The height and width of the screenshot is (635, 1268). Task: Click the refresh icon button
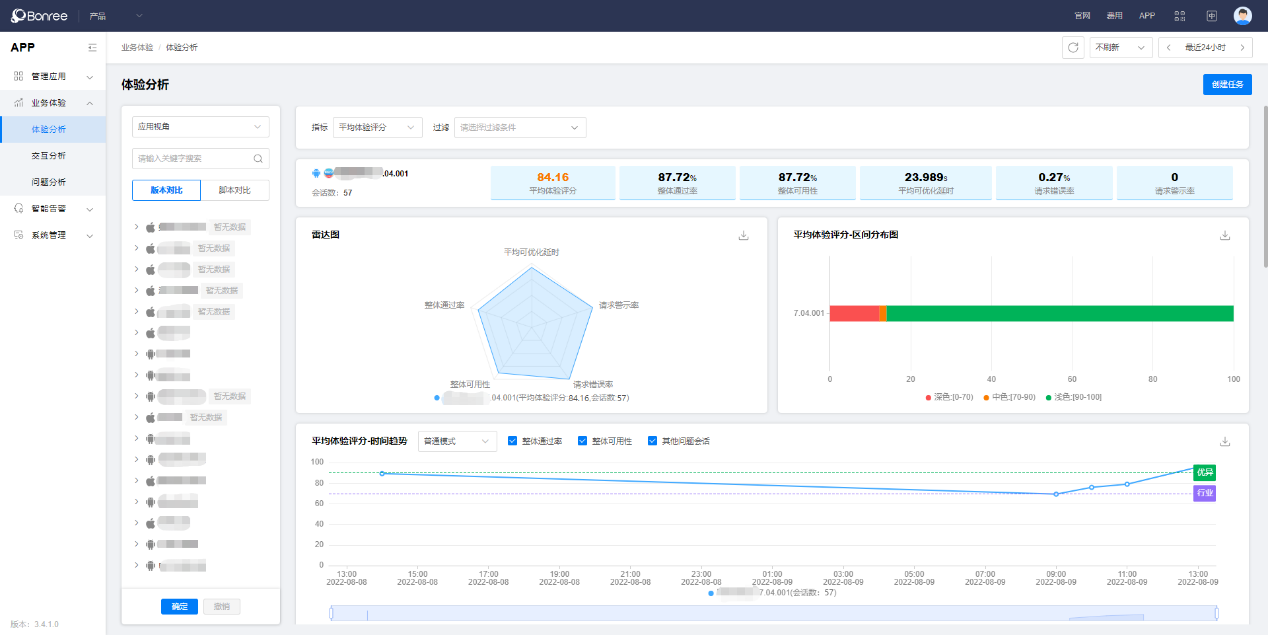[x=1073, y=47]
